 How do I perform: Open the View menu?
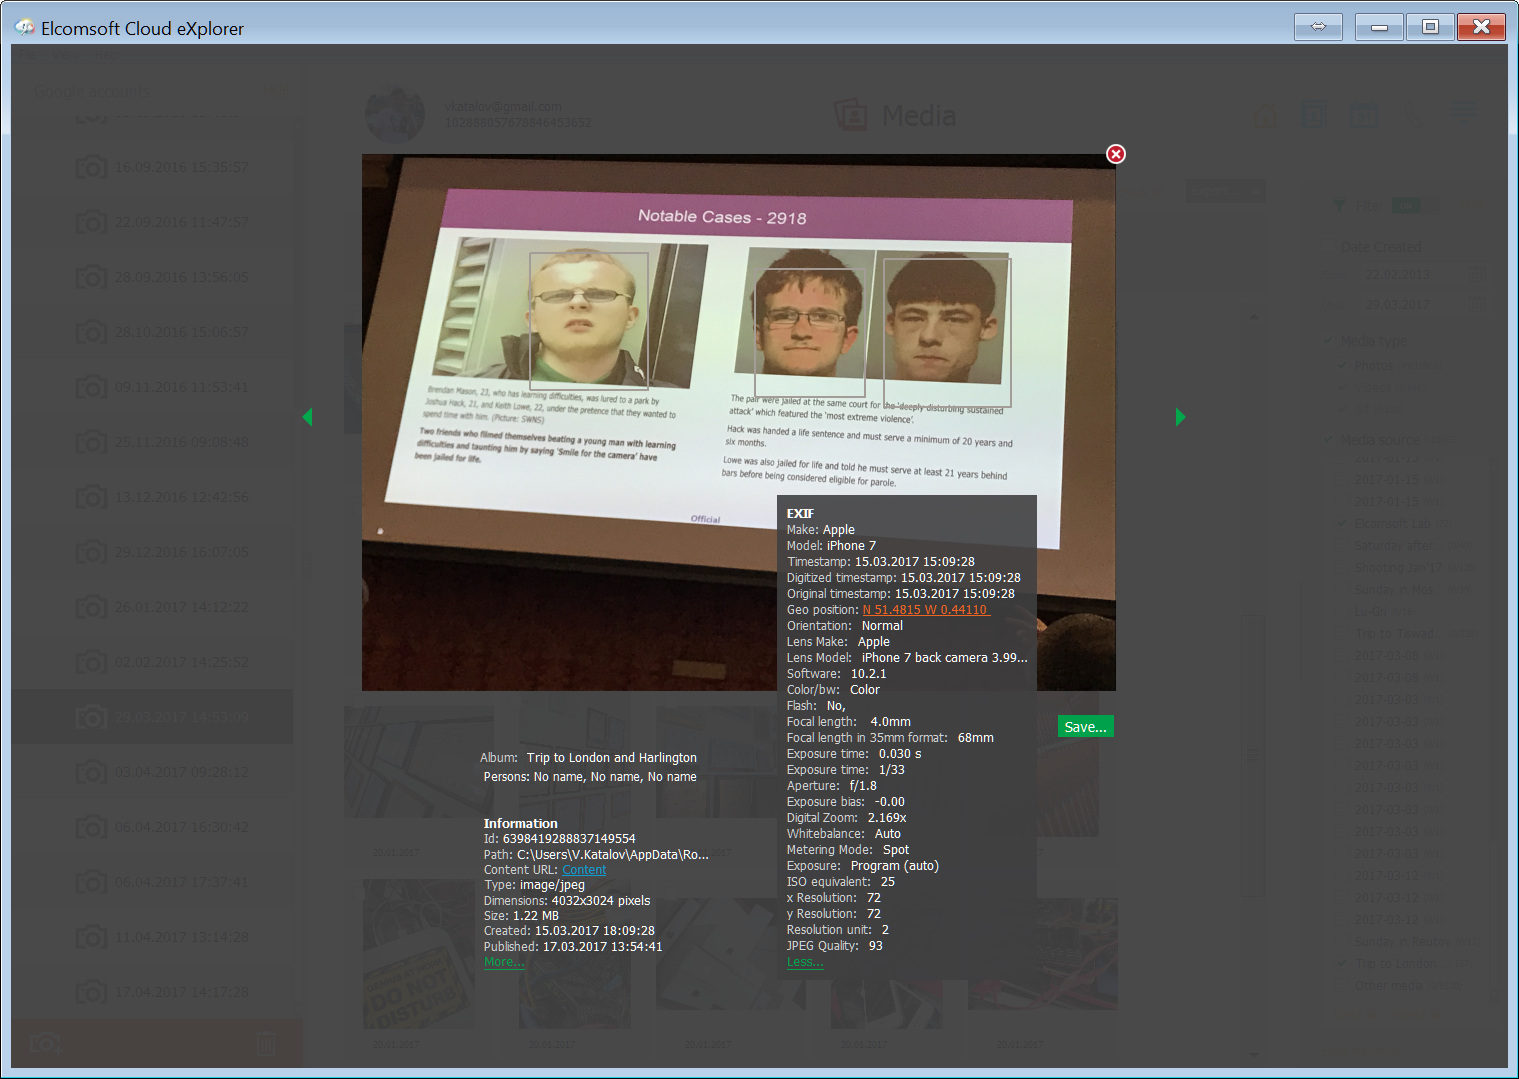(x=65, y=56)
